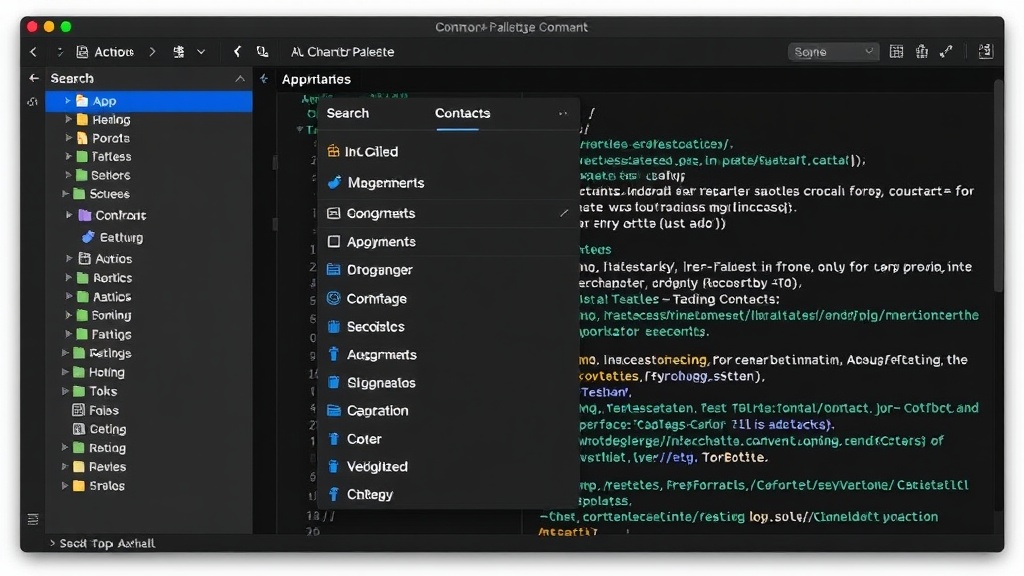
Task: Expand the Tattess folder arrow
Action: (x=68, y=156)
